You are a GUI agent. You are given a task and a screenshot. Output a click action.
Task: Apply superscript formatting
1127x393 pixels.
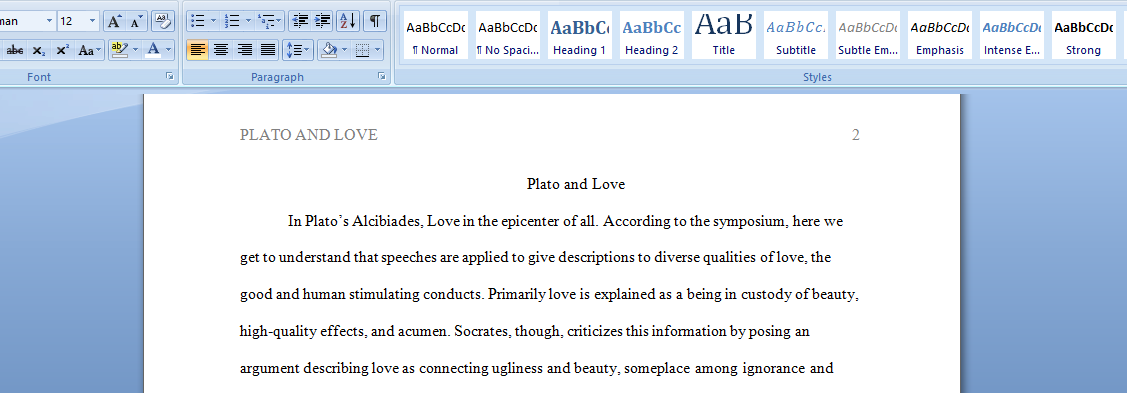62,50
